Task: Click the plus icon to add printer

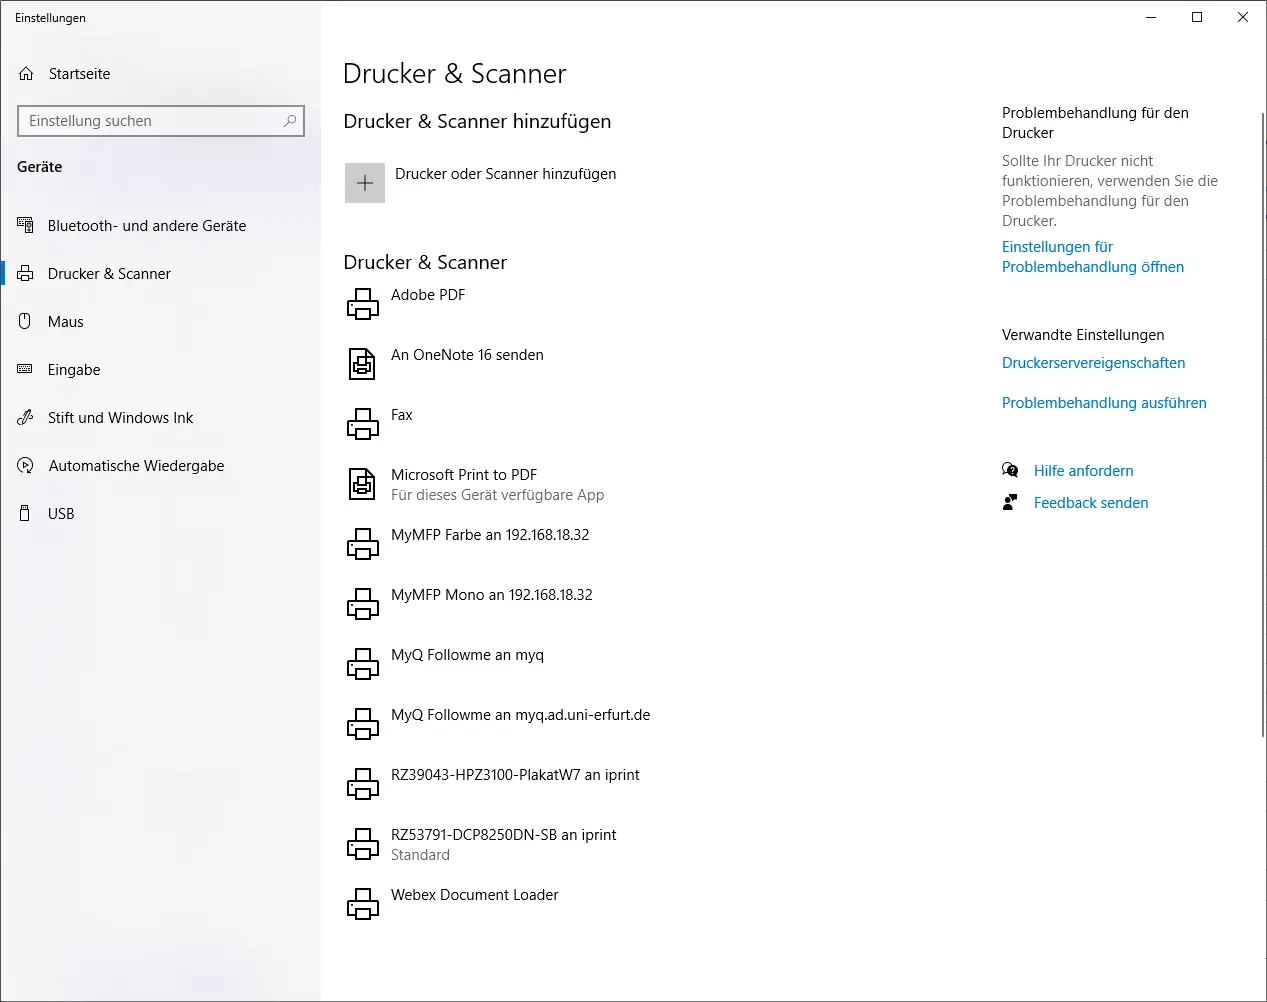Action: (x=364, y=183)
